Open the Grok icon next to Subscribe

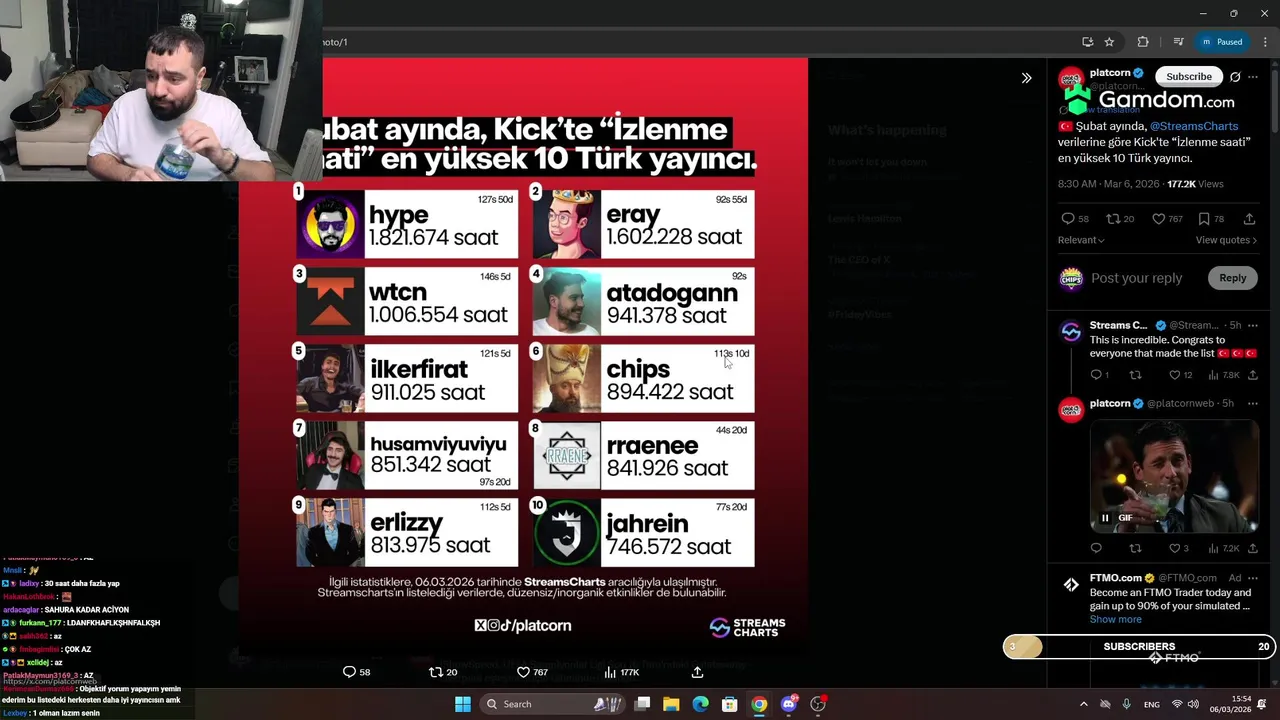click(1235, 77)
